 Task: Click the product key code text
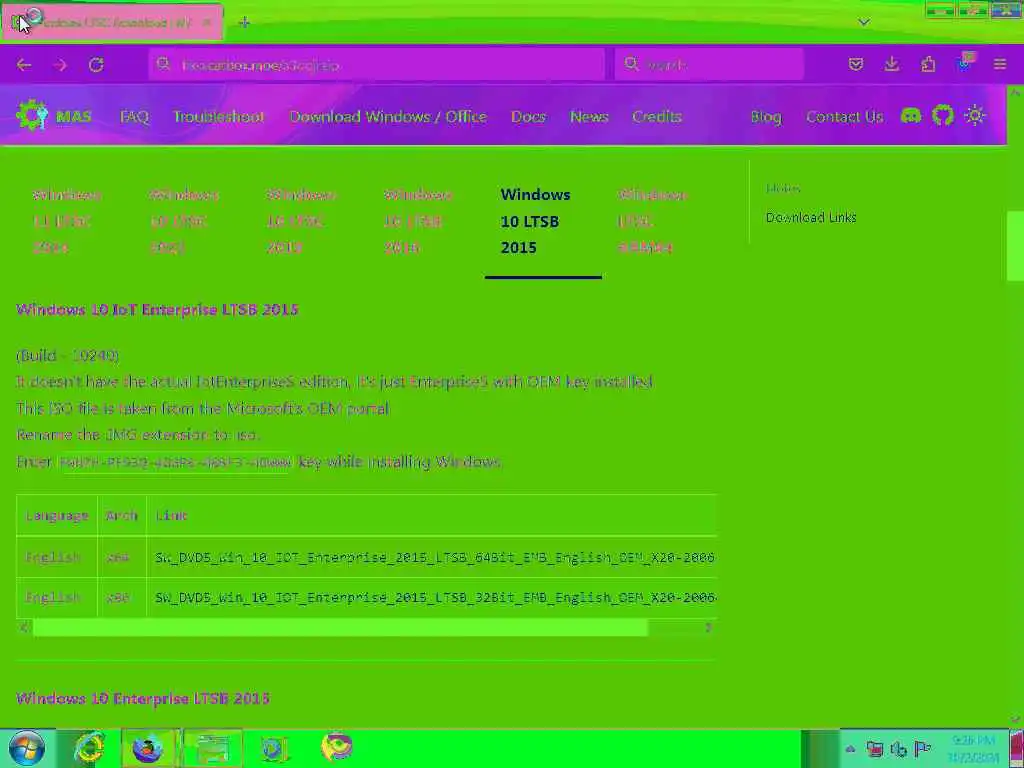tap(175, 462)
